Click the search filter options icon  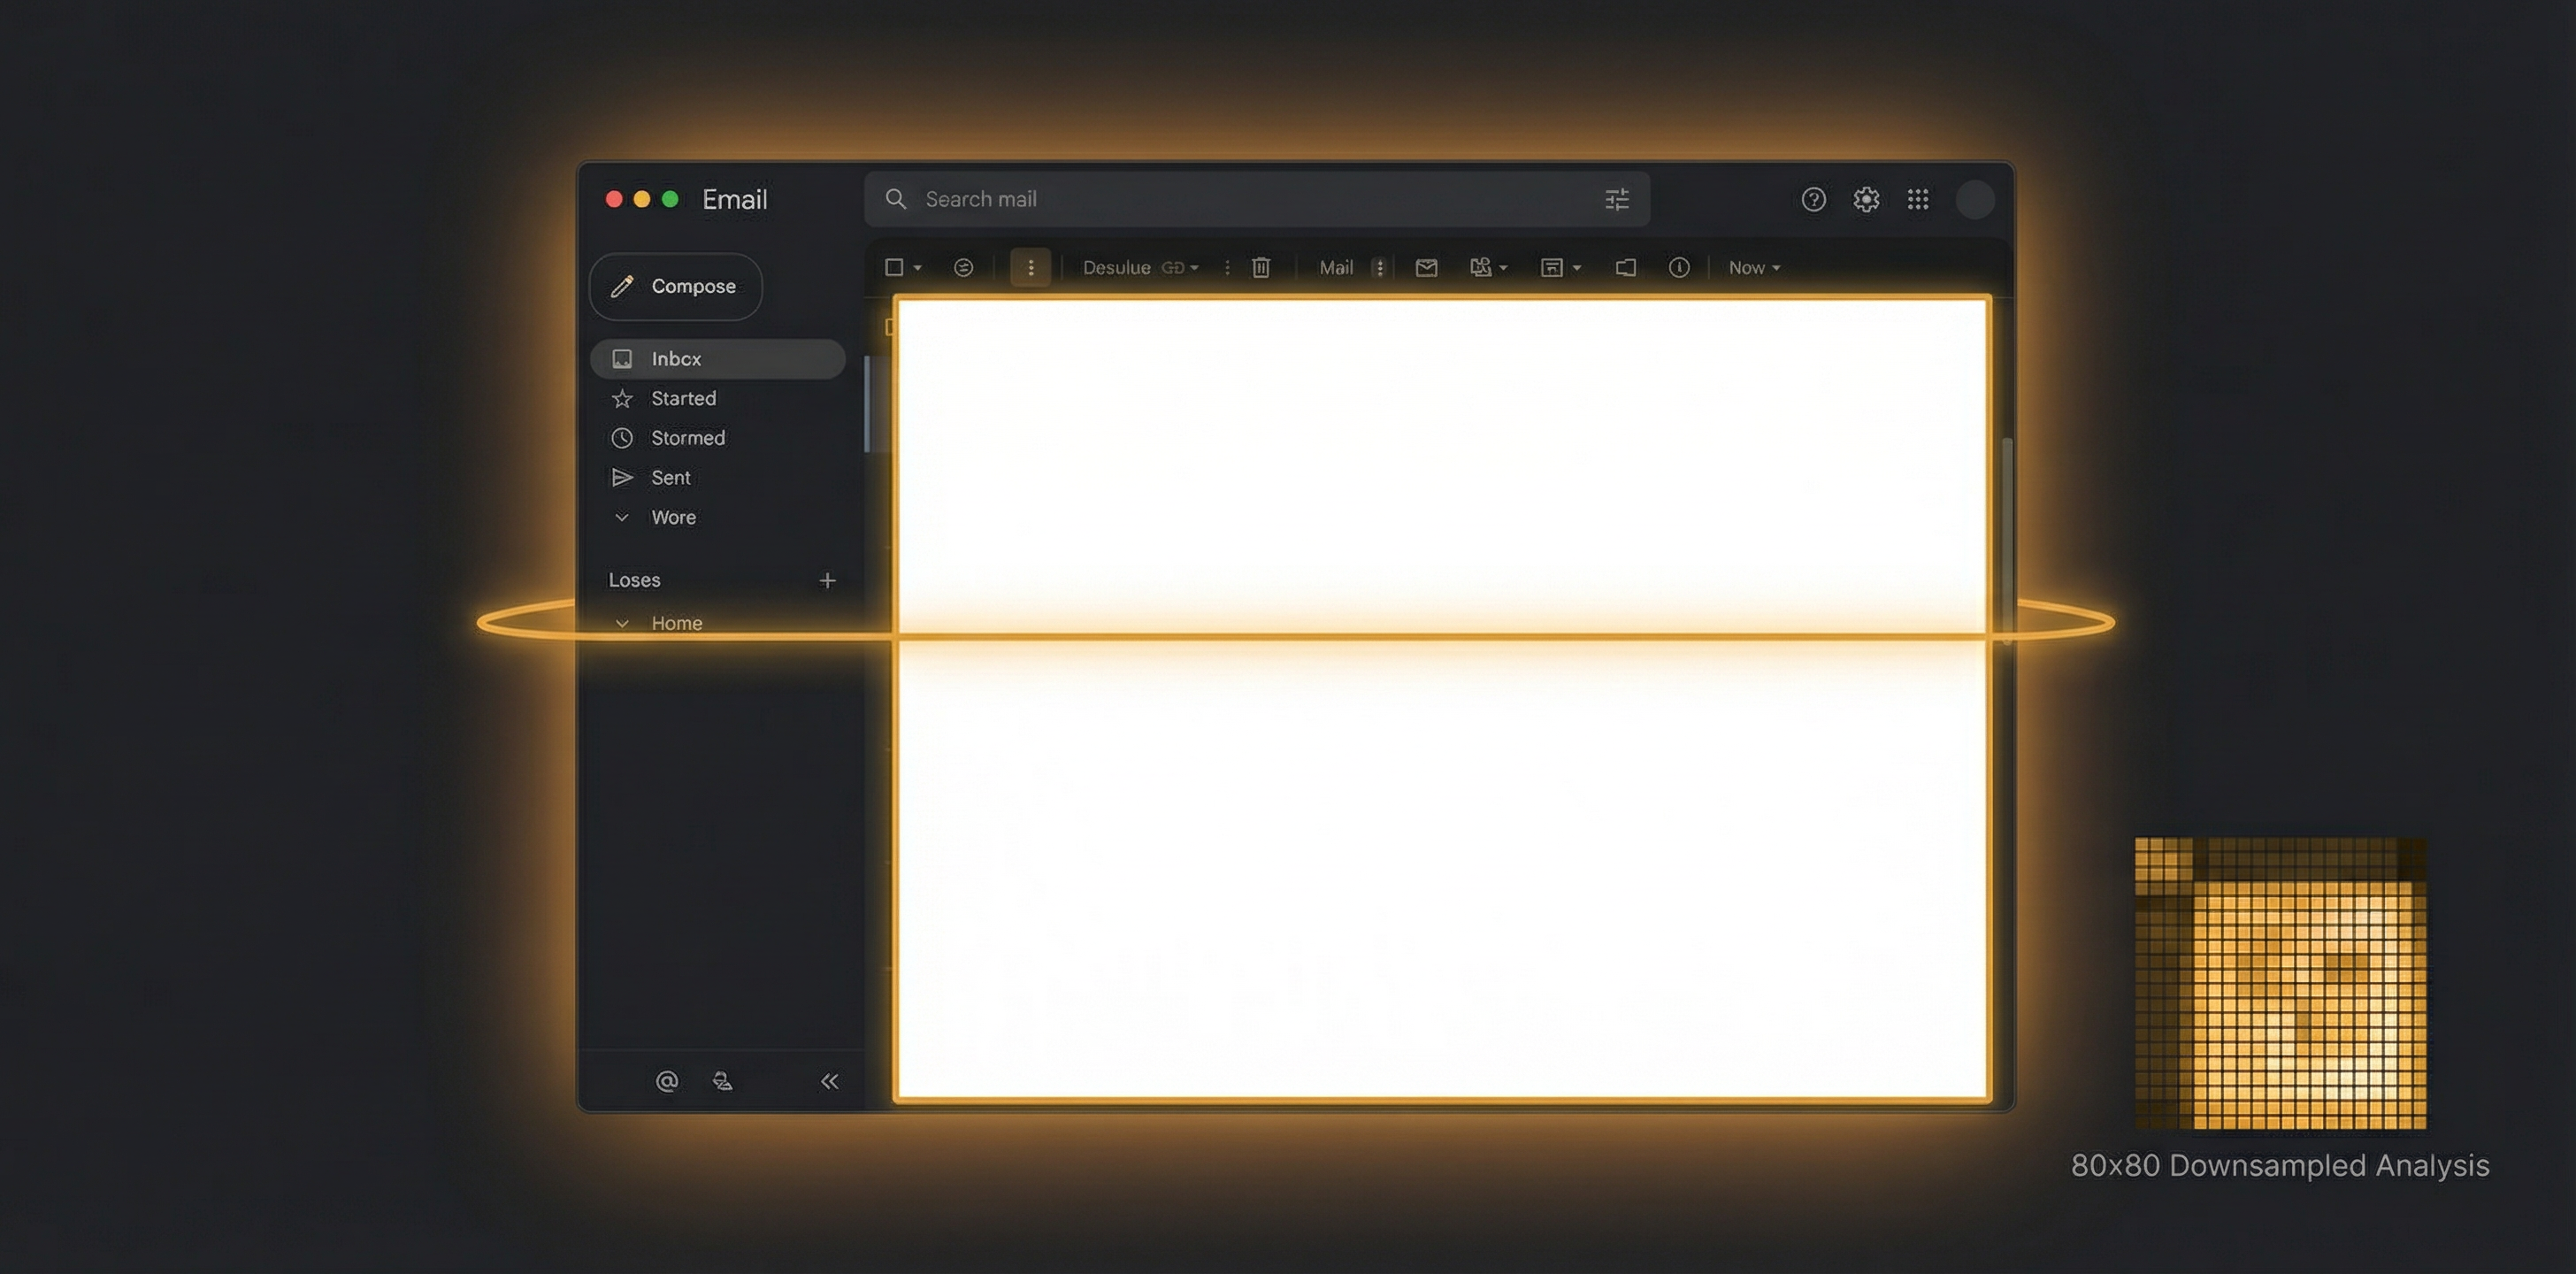point(1616,200)
